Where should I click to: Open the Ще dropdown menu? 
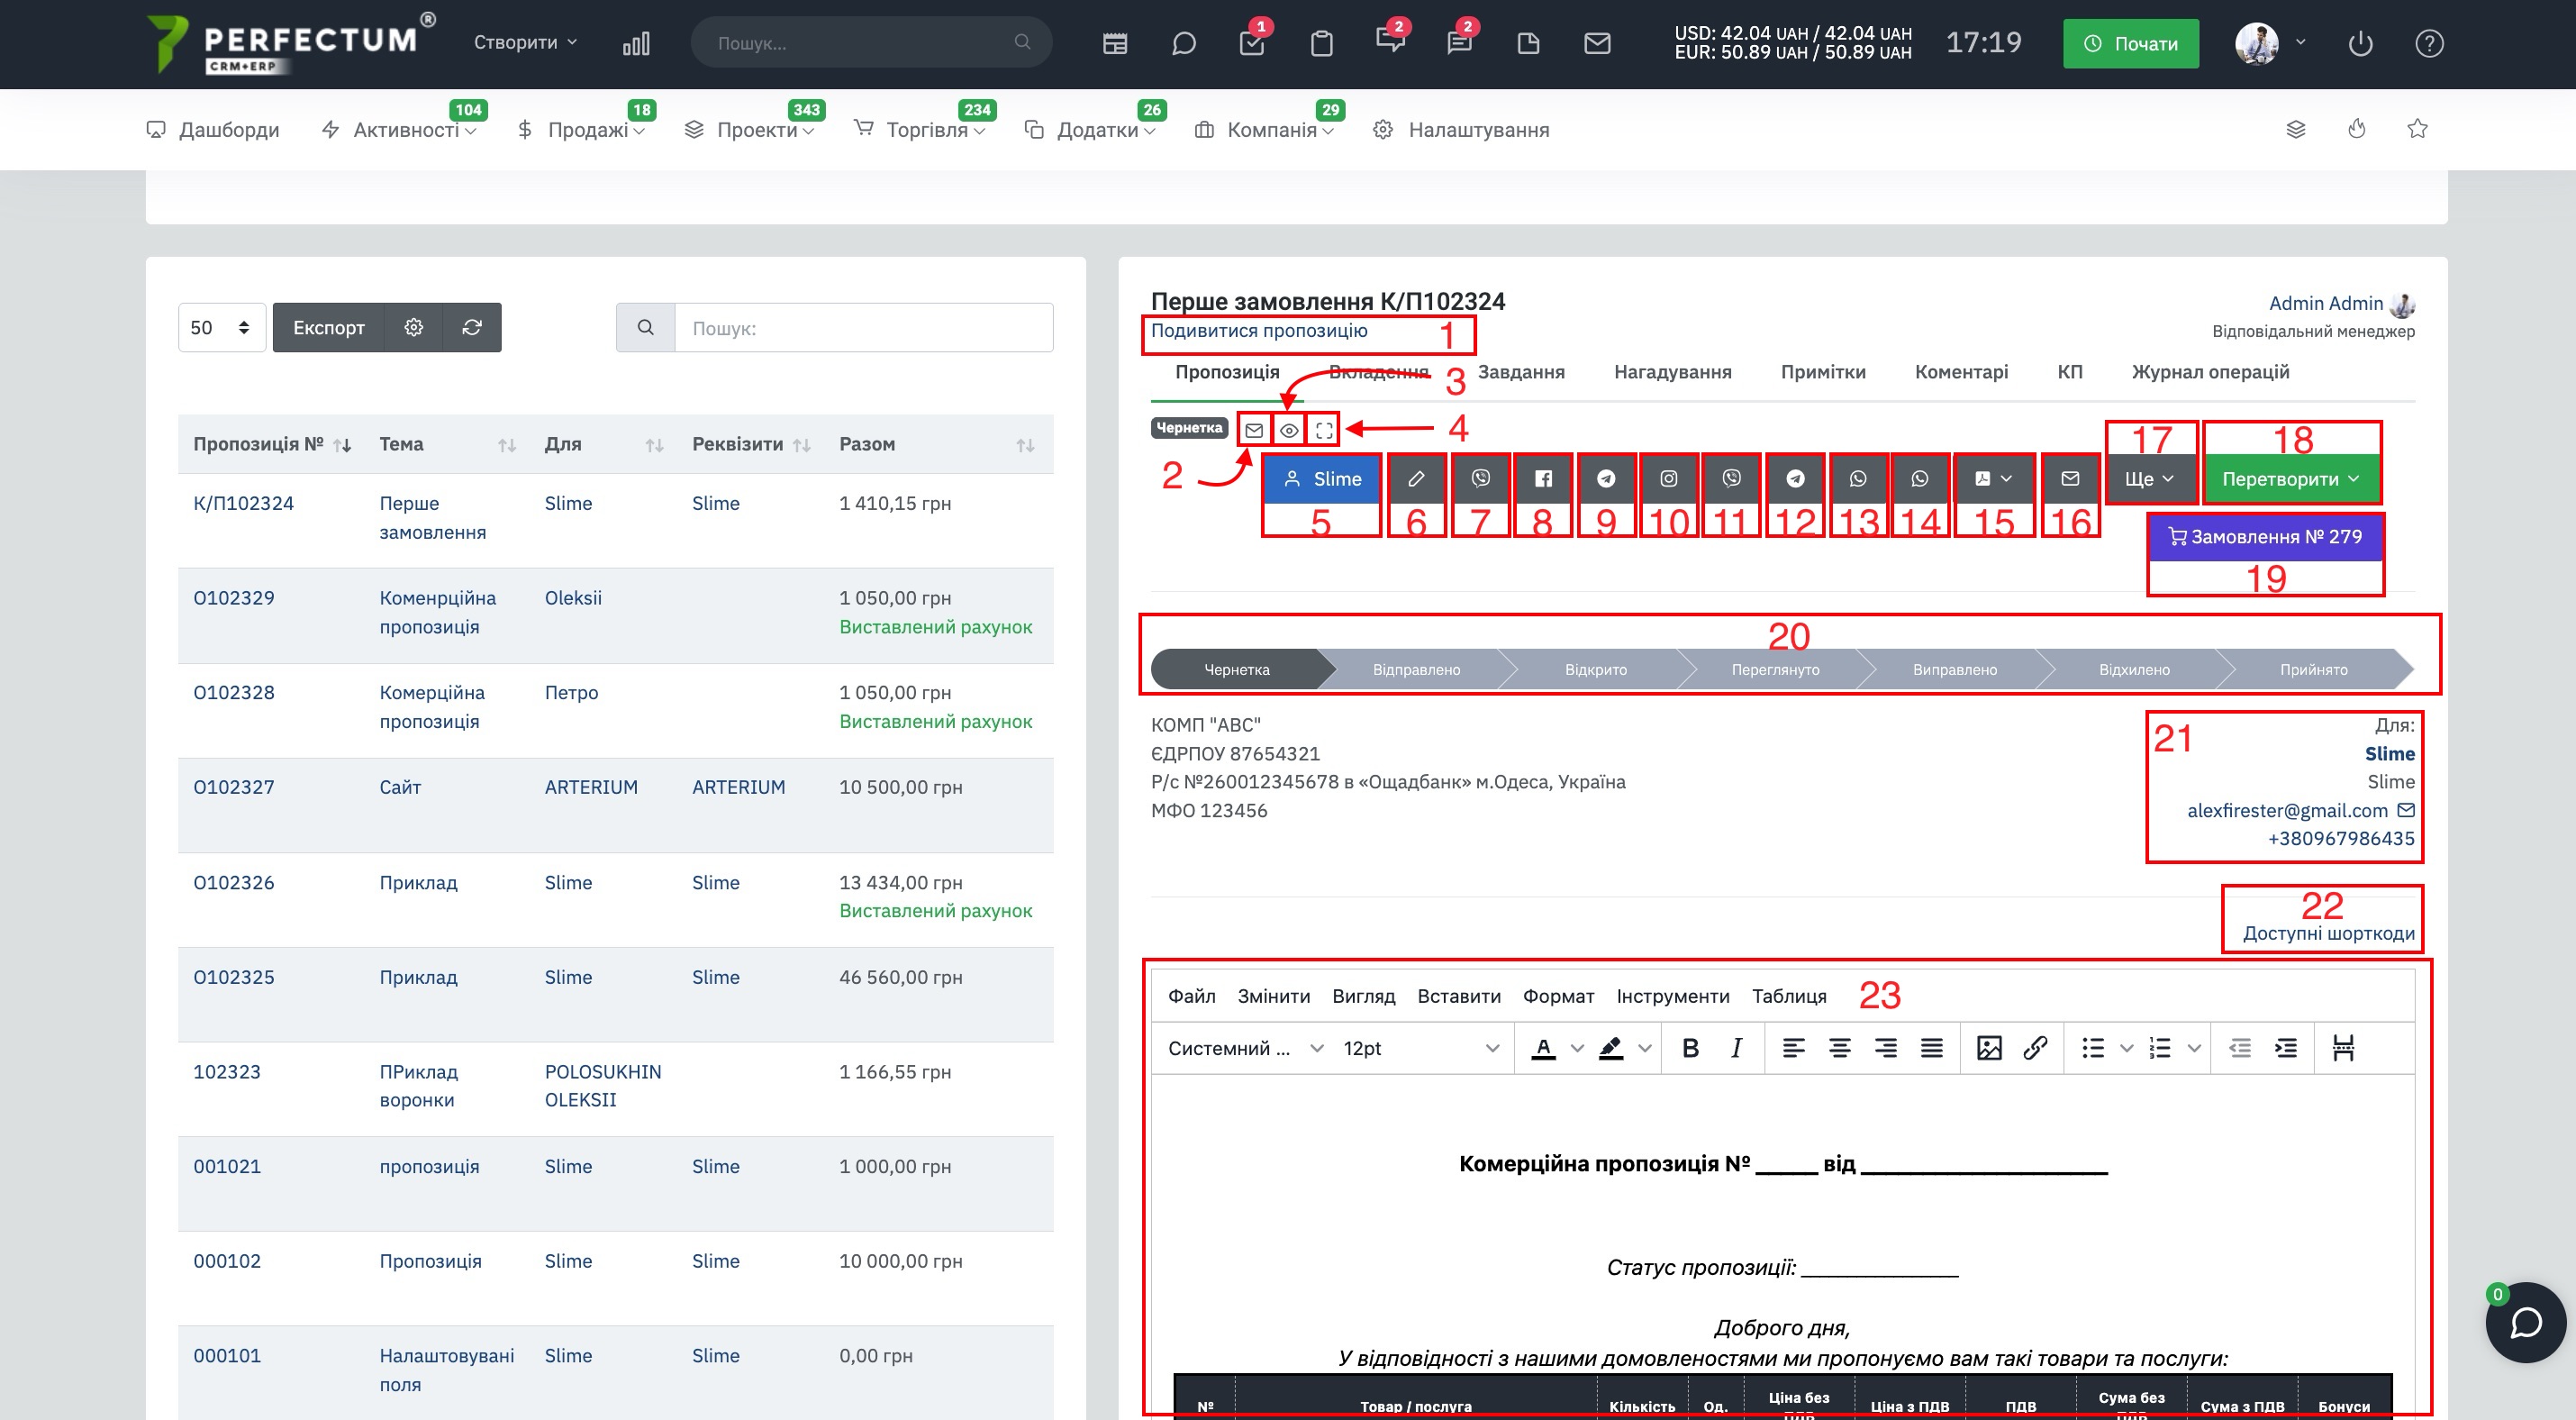tap(2149, 479)
